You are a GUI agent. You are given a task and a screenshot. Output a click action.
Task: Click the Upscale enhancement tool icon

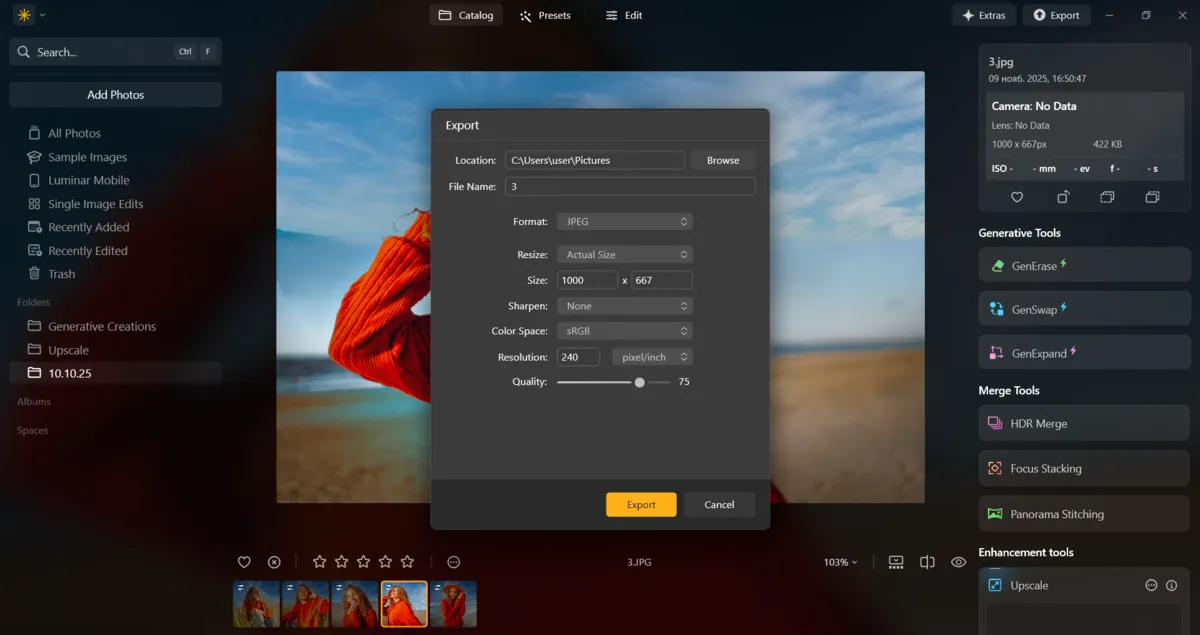pos(995,585)
